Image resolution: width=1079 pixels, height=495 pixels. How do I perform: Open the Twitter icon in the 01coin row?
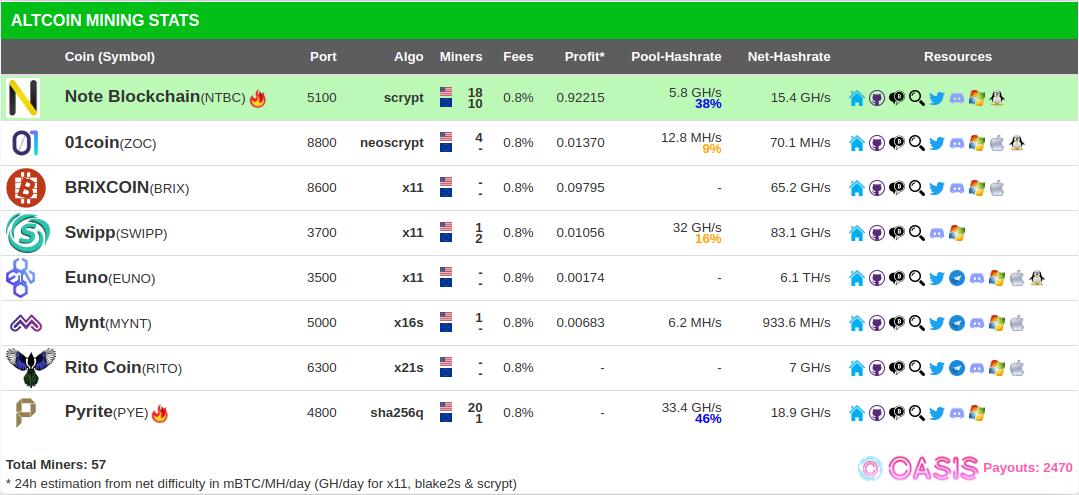click(x=937, y=143)
